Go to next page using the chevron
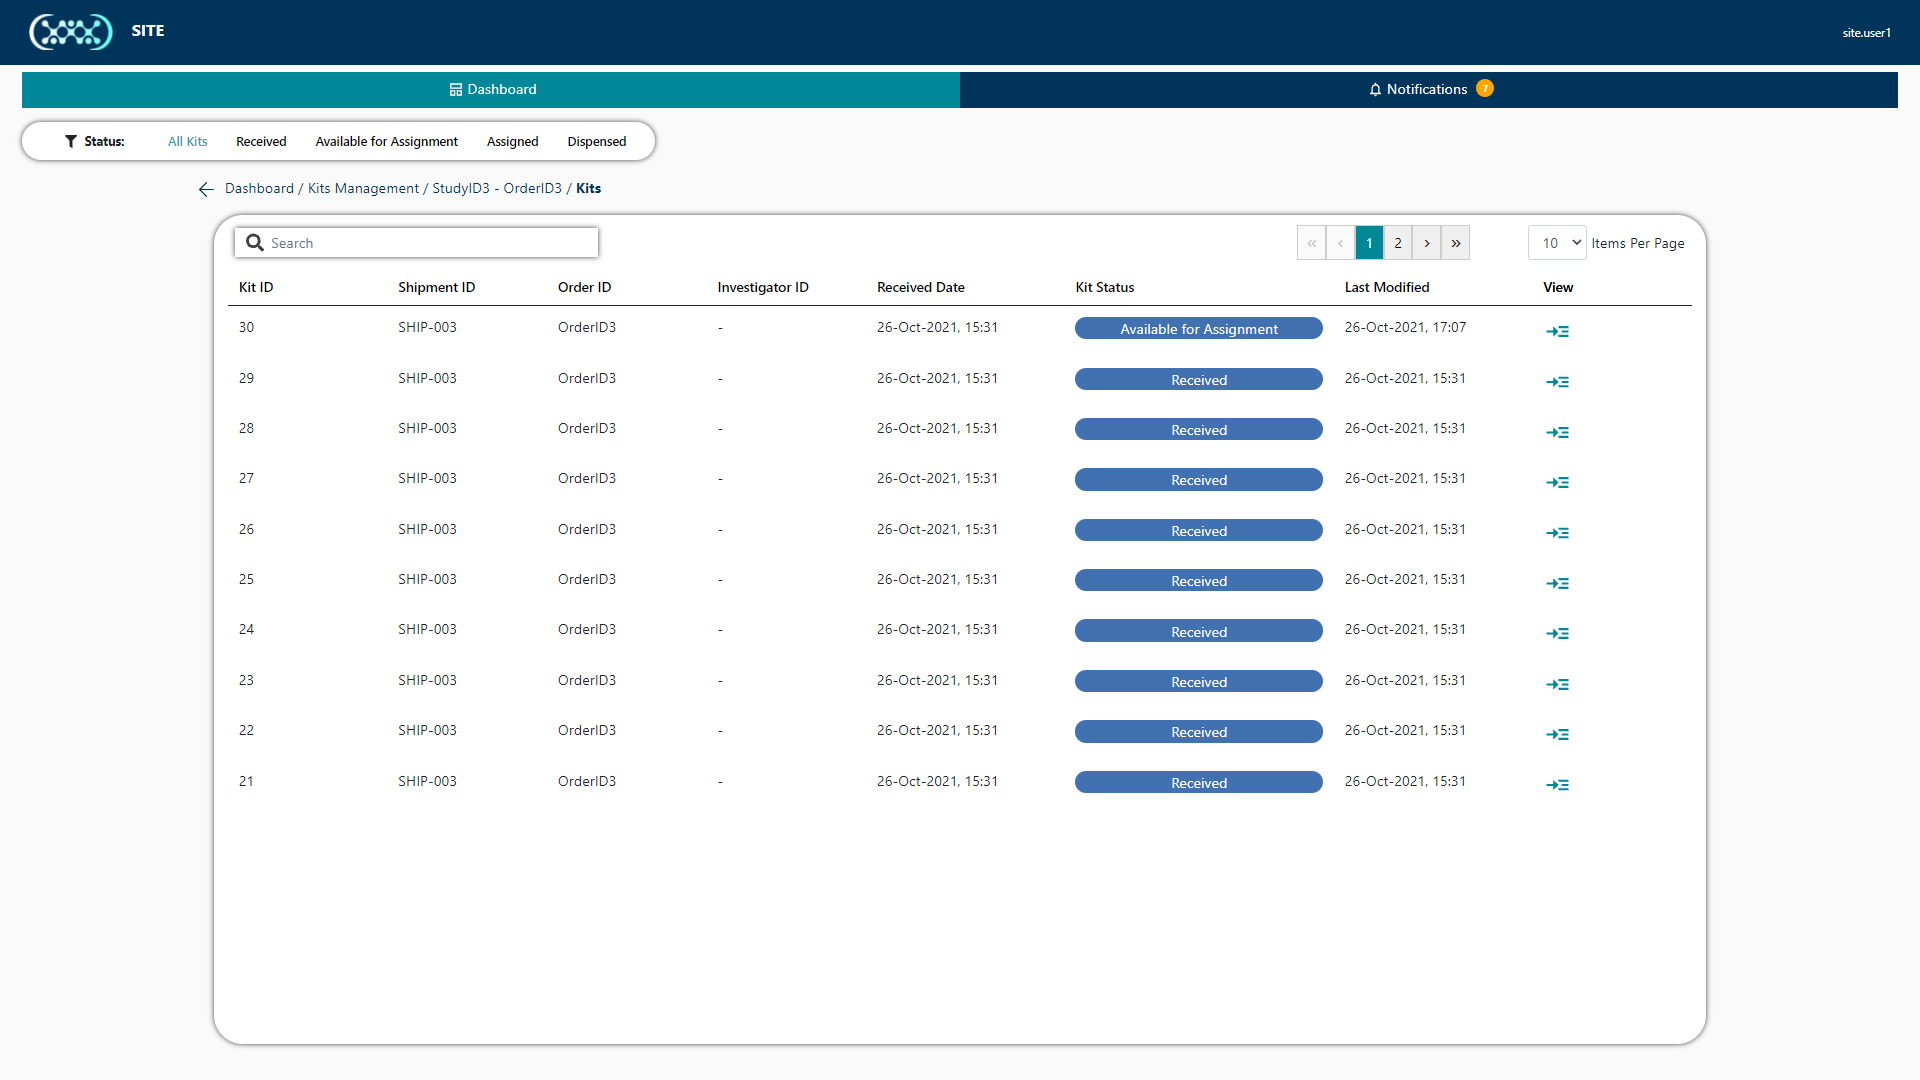 (x=1426, y=242)
